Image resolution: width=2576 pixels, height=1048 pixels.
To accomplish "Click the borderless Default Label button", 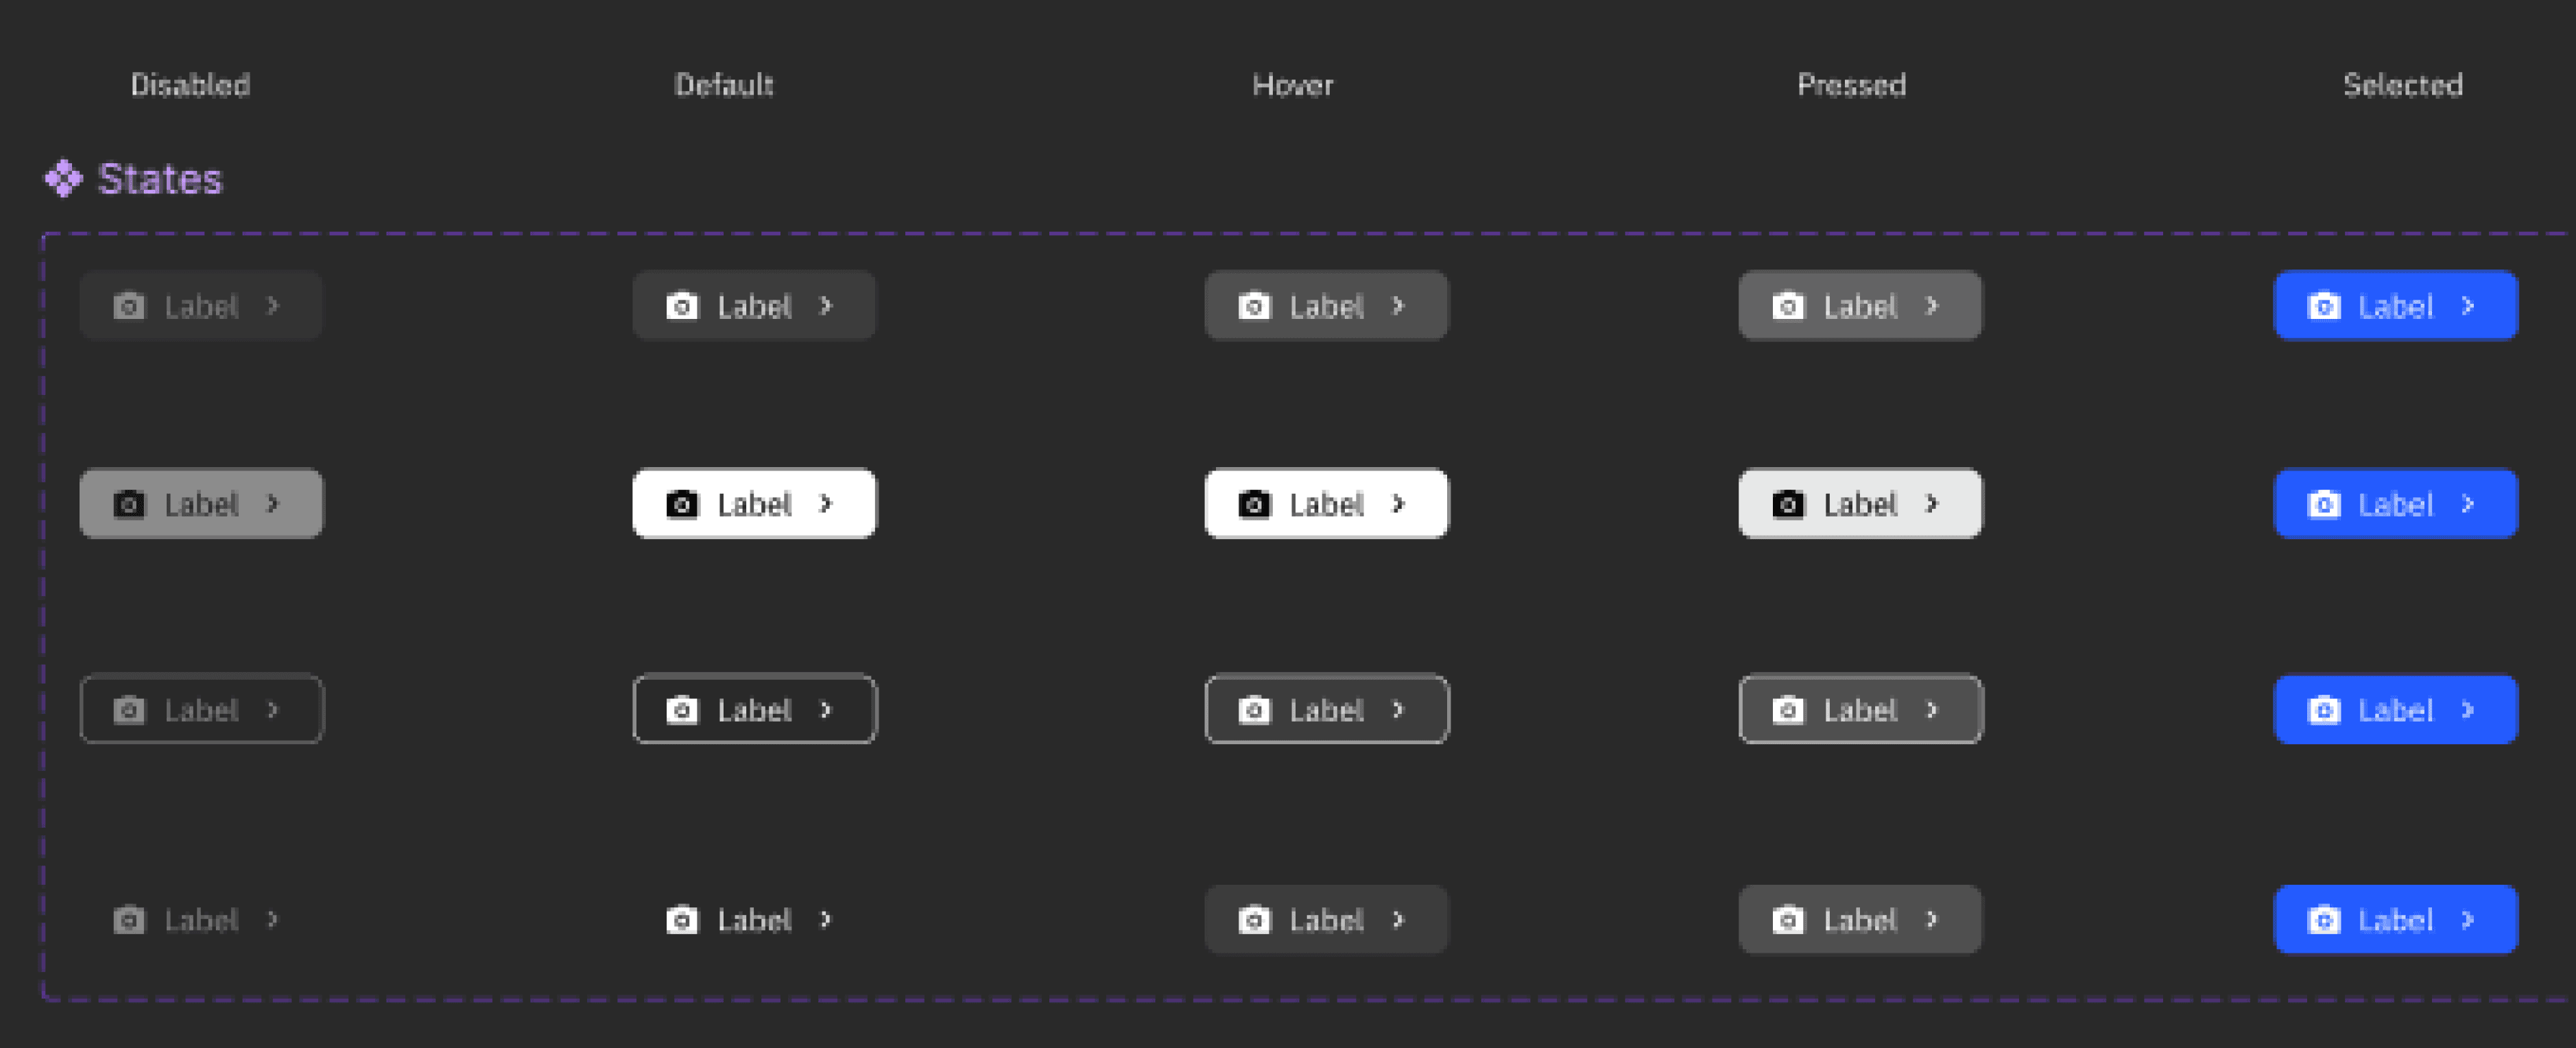I will pyautogui.click(x=754, y=920).
